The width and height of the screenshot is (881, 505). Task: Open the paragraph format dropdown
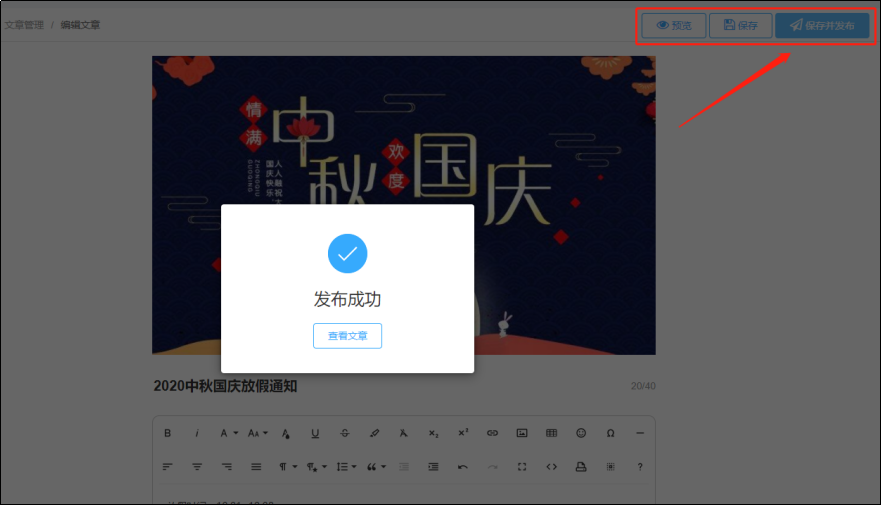(x=288, y=467)
